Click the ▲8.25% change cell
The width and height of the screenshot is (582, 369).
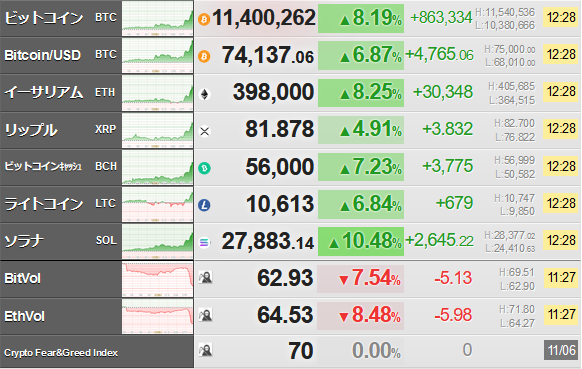pyautogui.click(x=361, y=93)
